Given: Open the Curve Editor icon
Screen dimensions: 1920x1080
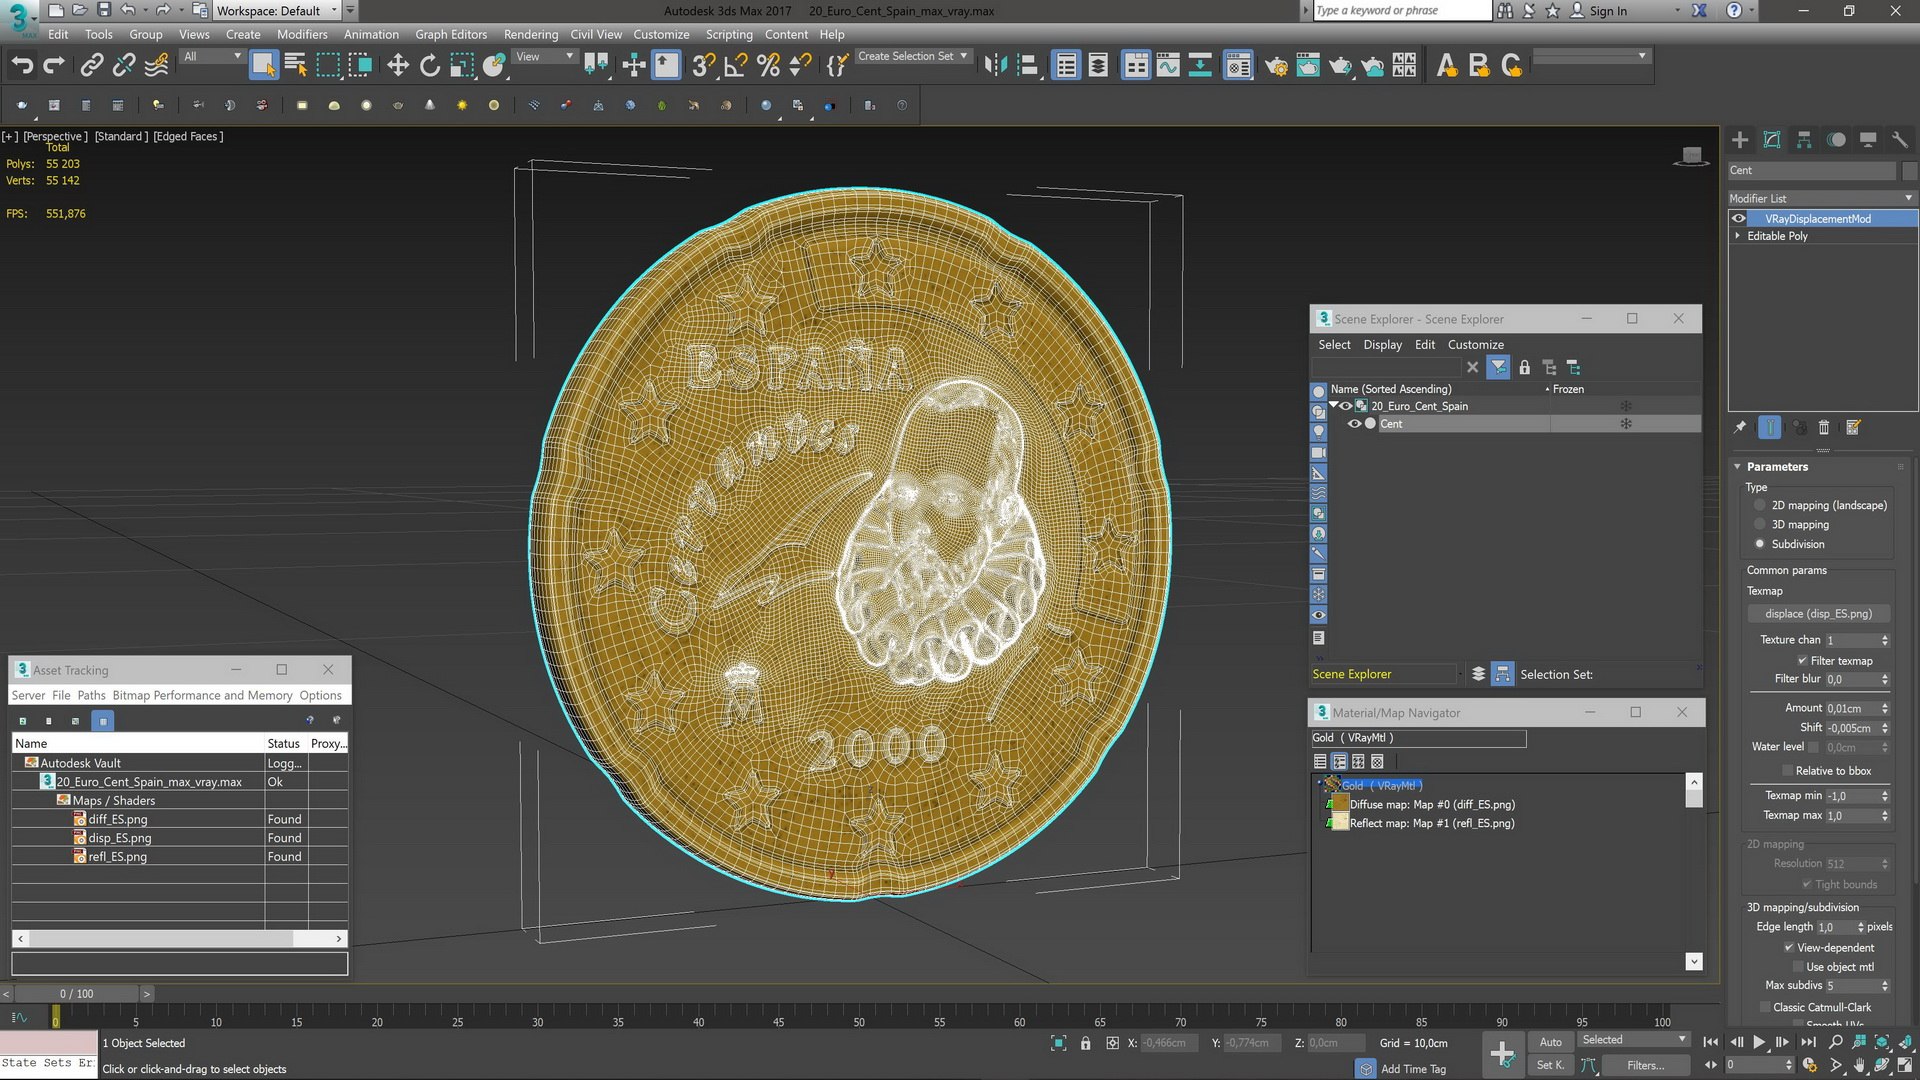Looking at the screenshot, I should coord(1168,66).
